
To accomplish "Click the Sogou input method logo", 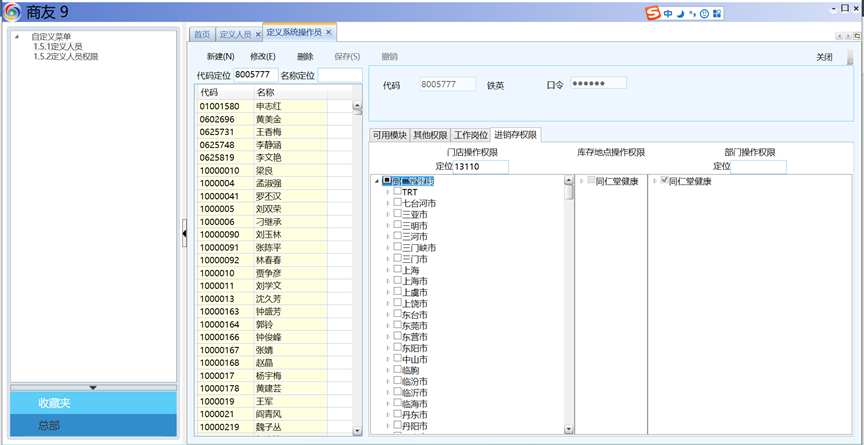I will click(654, 13).
